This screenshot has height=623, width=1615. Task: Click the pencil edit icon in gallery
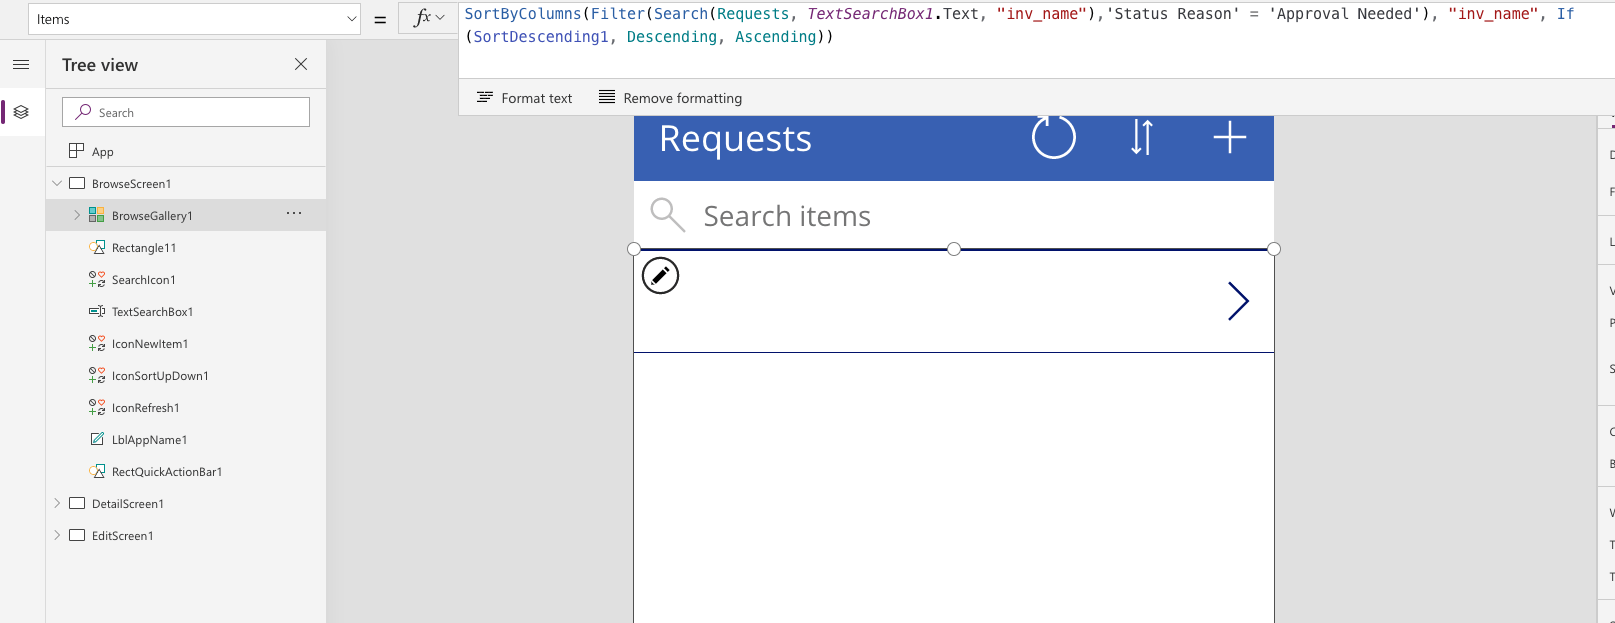point(660,276)
